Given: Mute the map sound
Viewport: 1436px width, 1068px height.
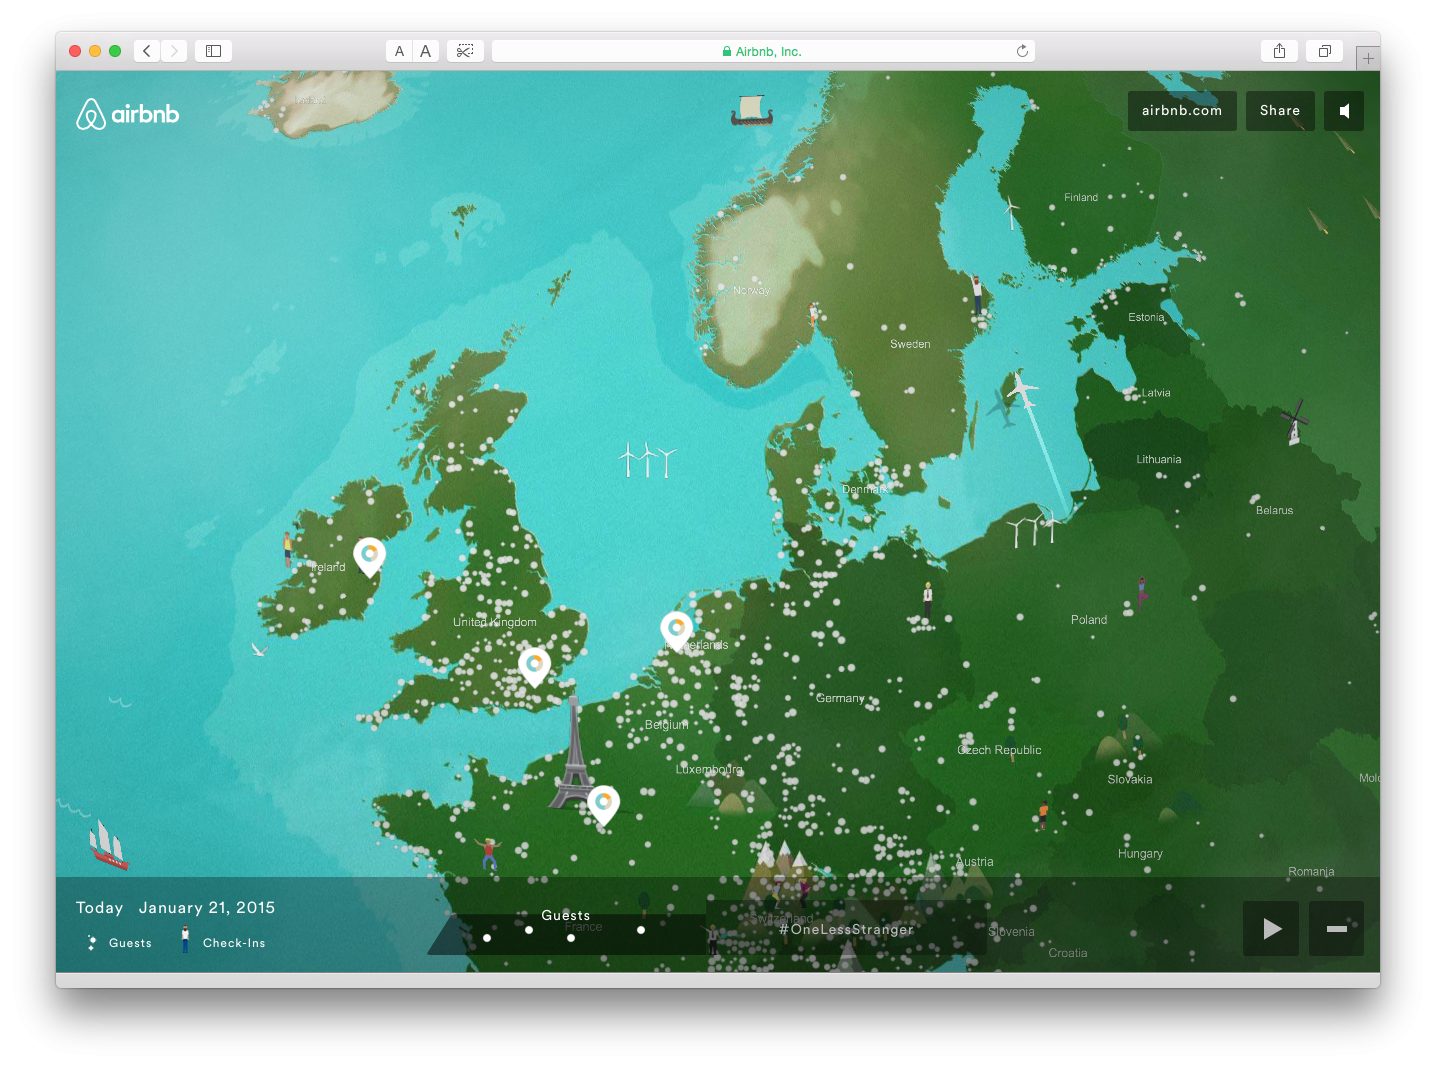Looking at the screenshot, I should tap(1344, 111).
